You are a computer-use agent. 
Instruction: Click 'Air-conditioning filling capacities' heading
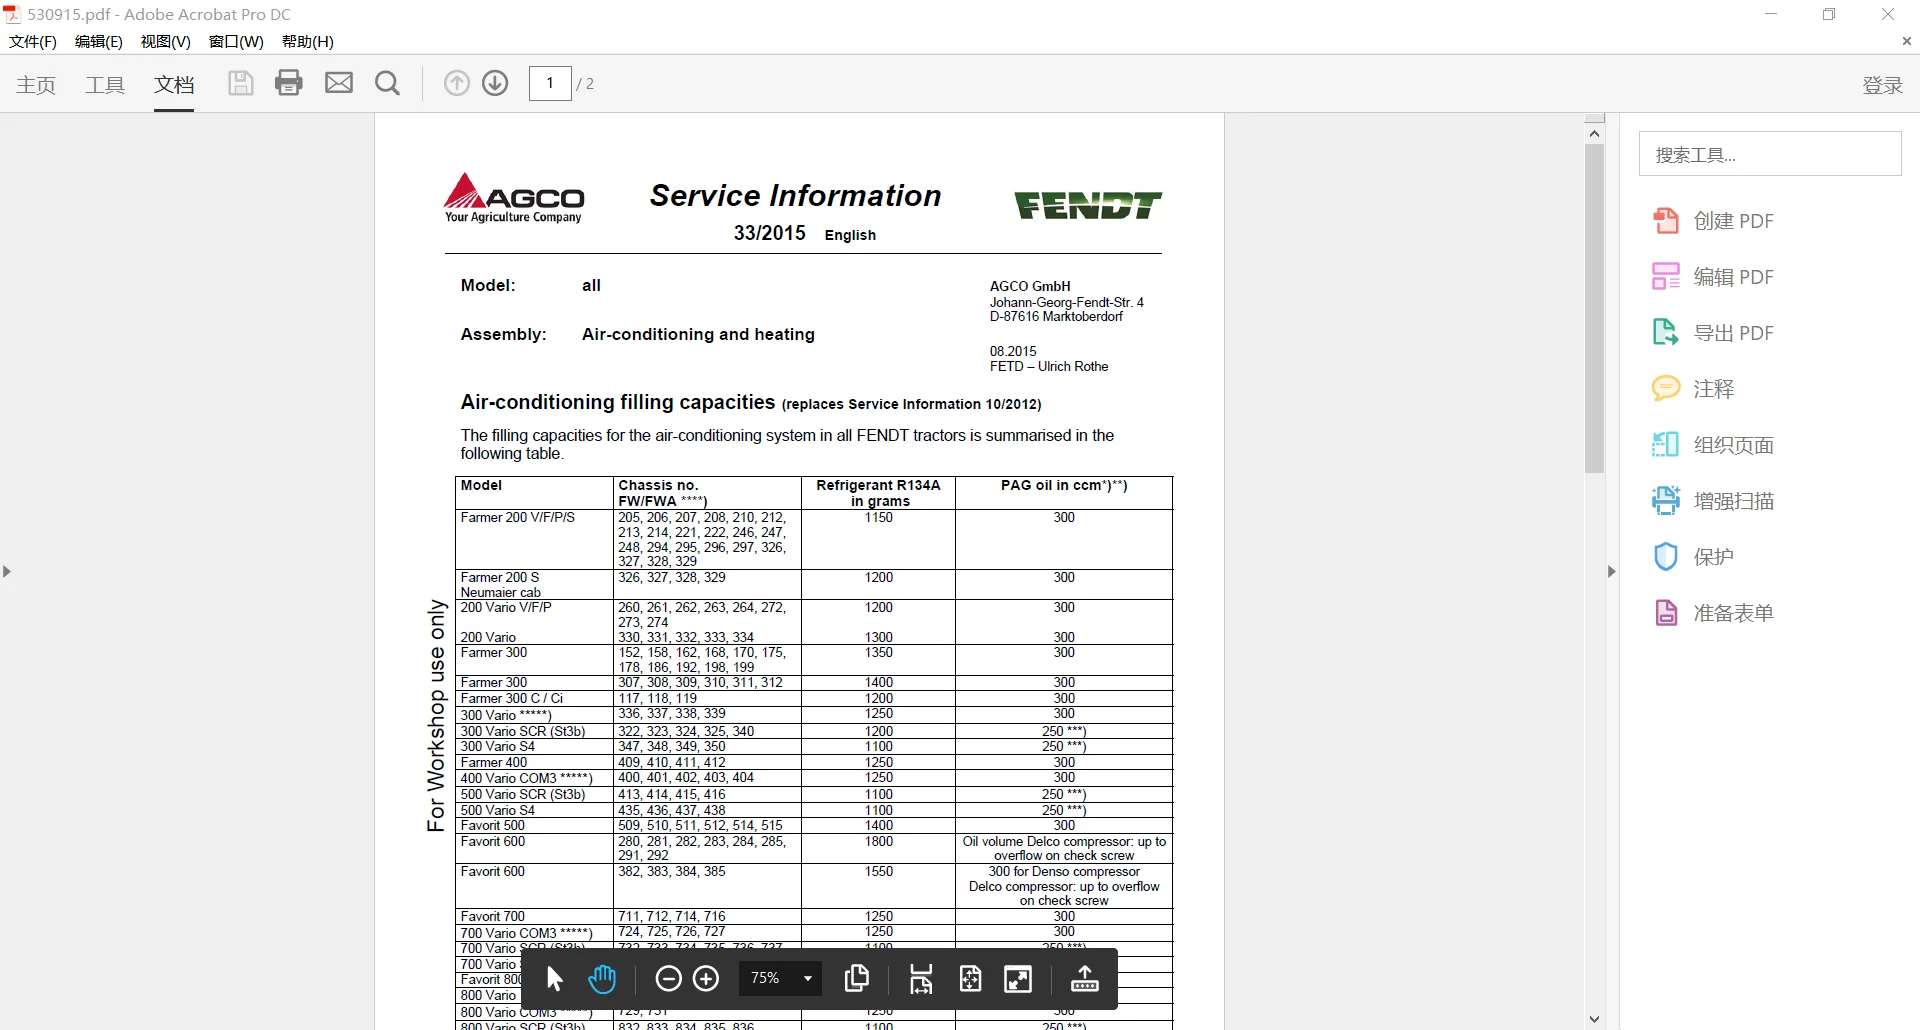[617, 402]
